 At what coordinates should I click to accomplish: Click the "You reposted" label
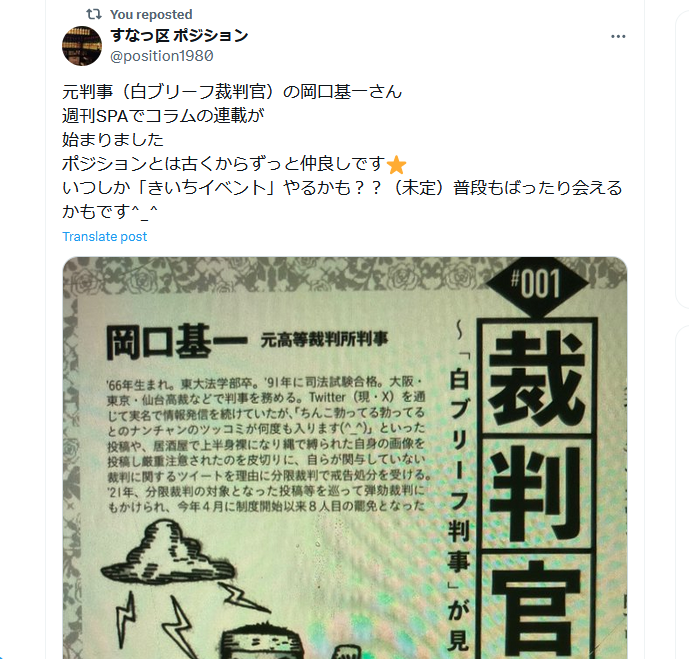tap(151, 14)
